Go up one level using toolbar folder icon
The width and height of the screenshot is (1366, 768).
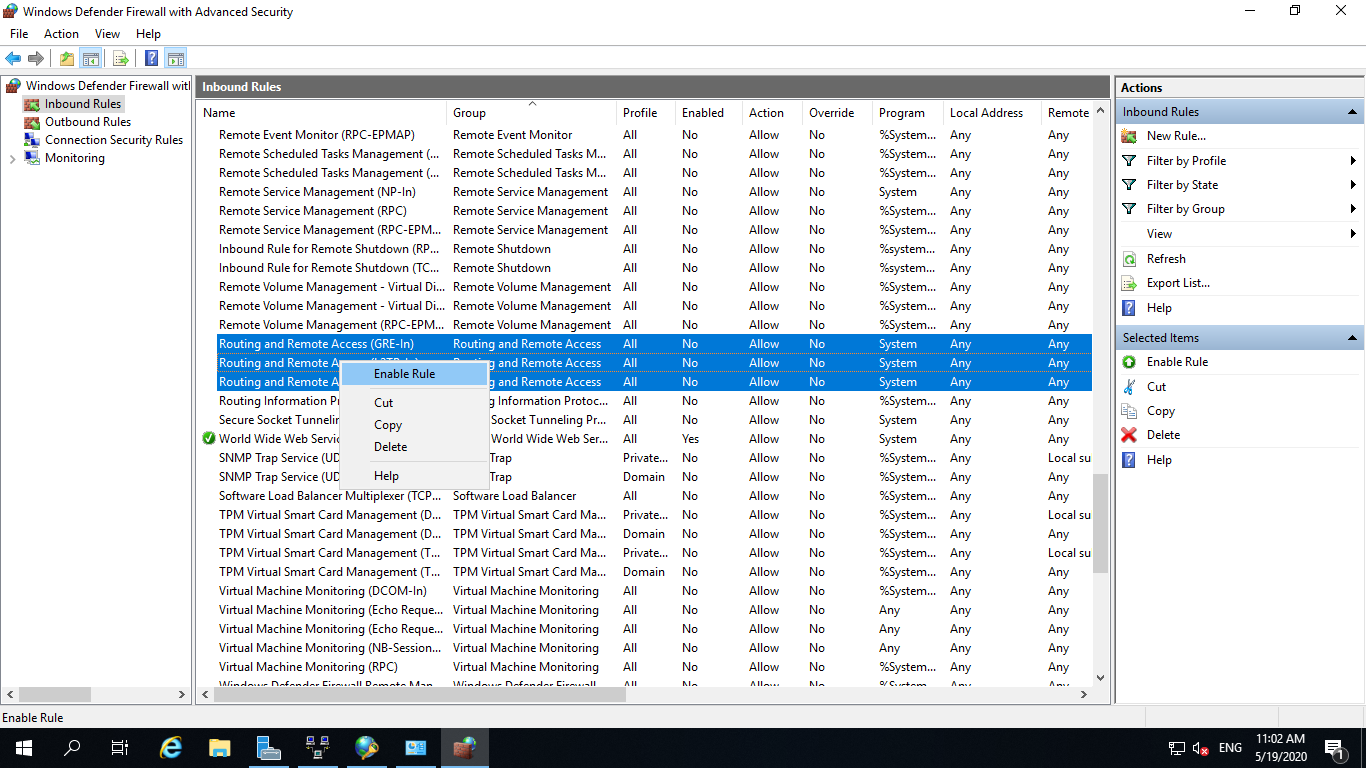66,58
